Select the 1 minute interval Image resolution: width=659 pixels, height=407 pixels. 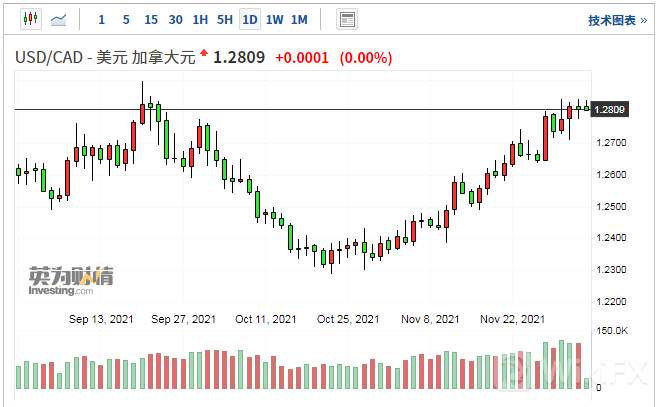[101, 19]
